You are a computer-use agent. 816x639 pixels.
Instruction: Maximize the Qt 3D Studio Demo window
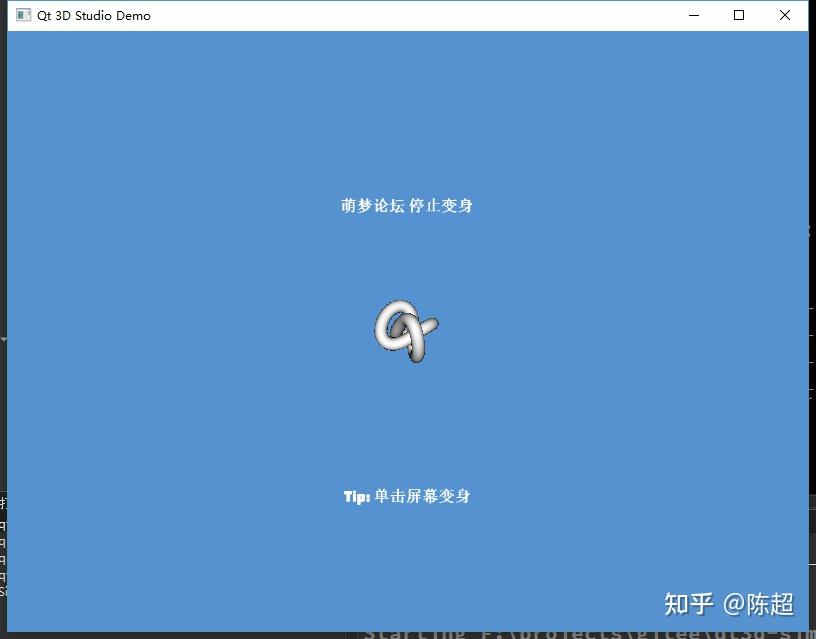click(x=739, y=15)
